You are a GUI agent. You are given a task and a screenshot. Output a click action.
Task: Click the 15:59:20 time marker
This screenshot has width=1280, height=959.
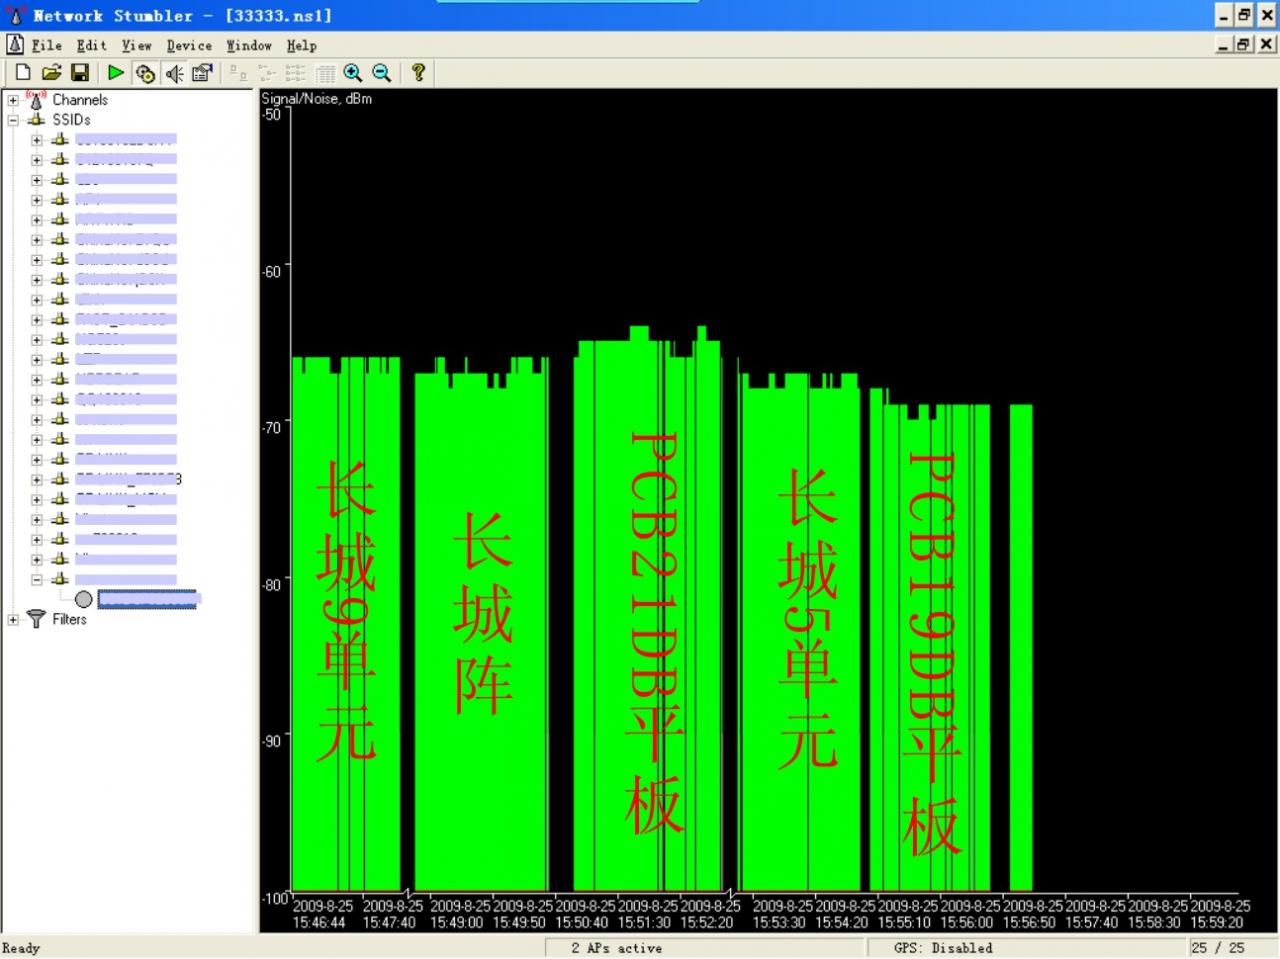tap(1217, 922)
